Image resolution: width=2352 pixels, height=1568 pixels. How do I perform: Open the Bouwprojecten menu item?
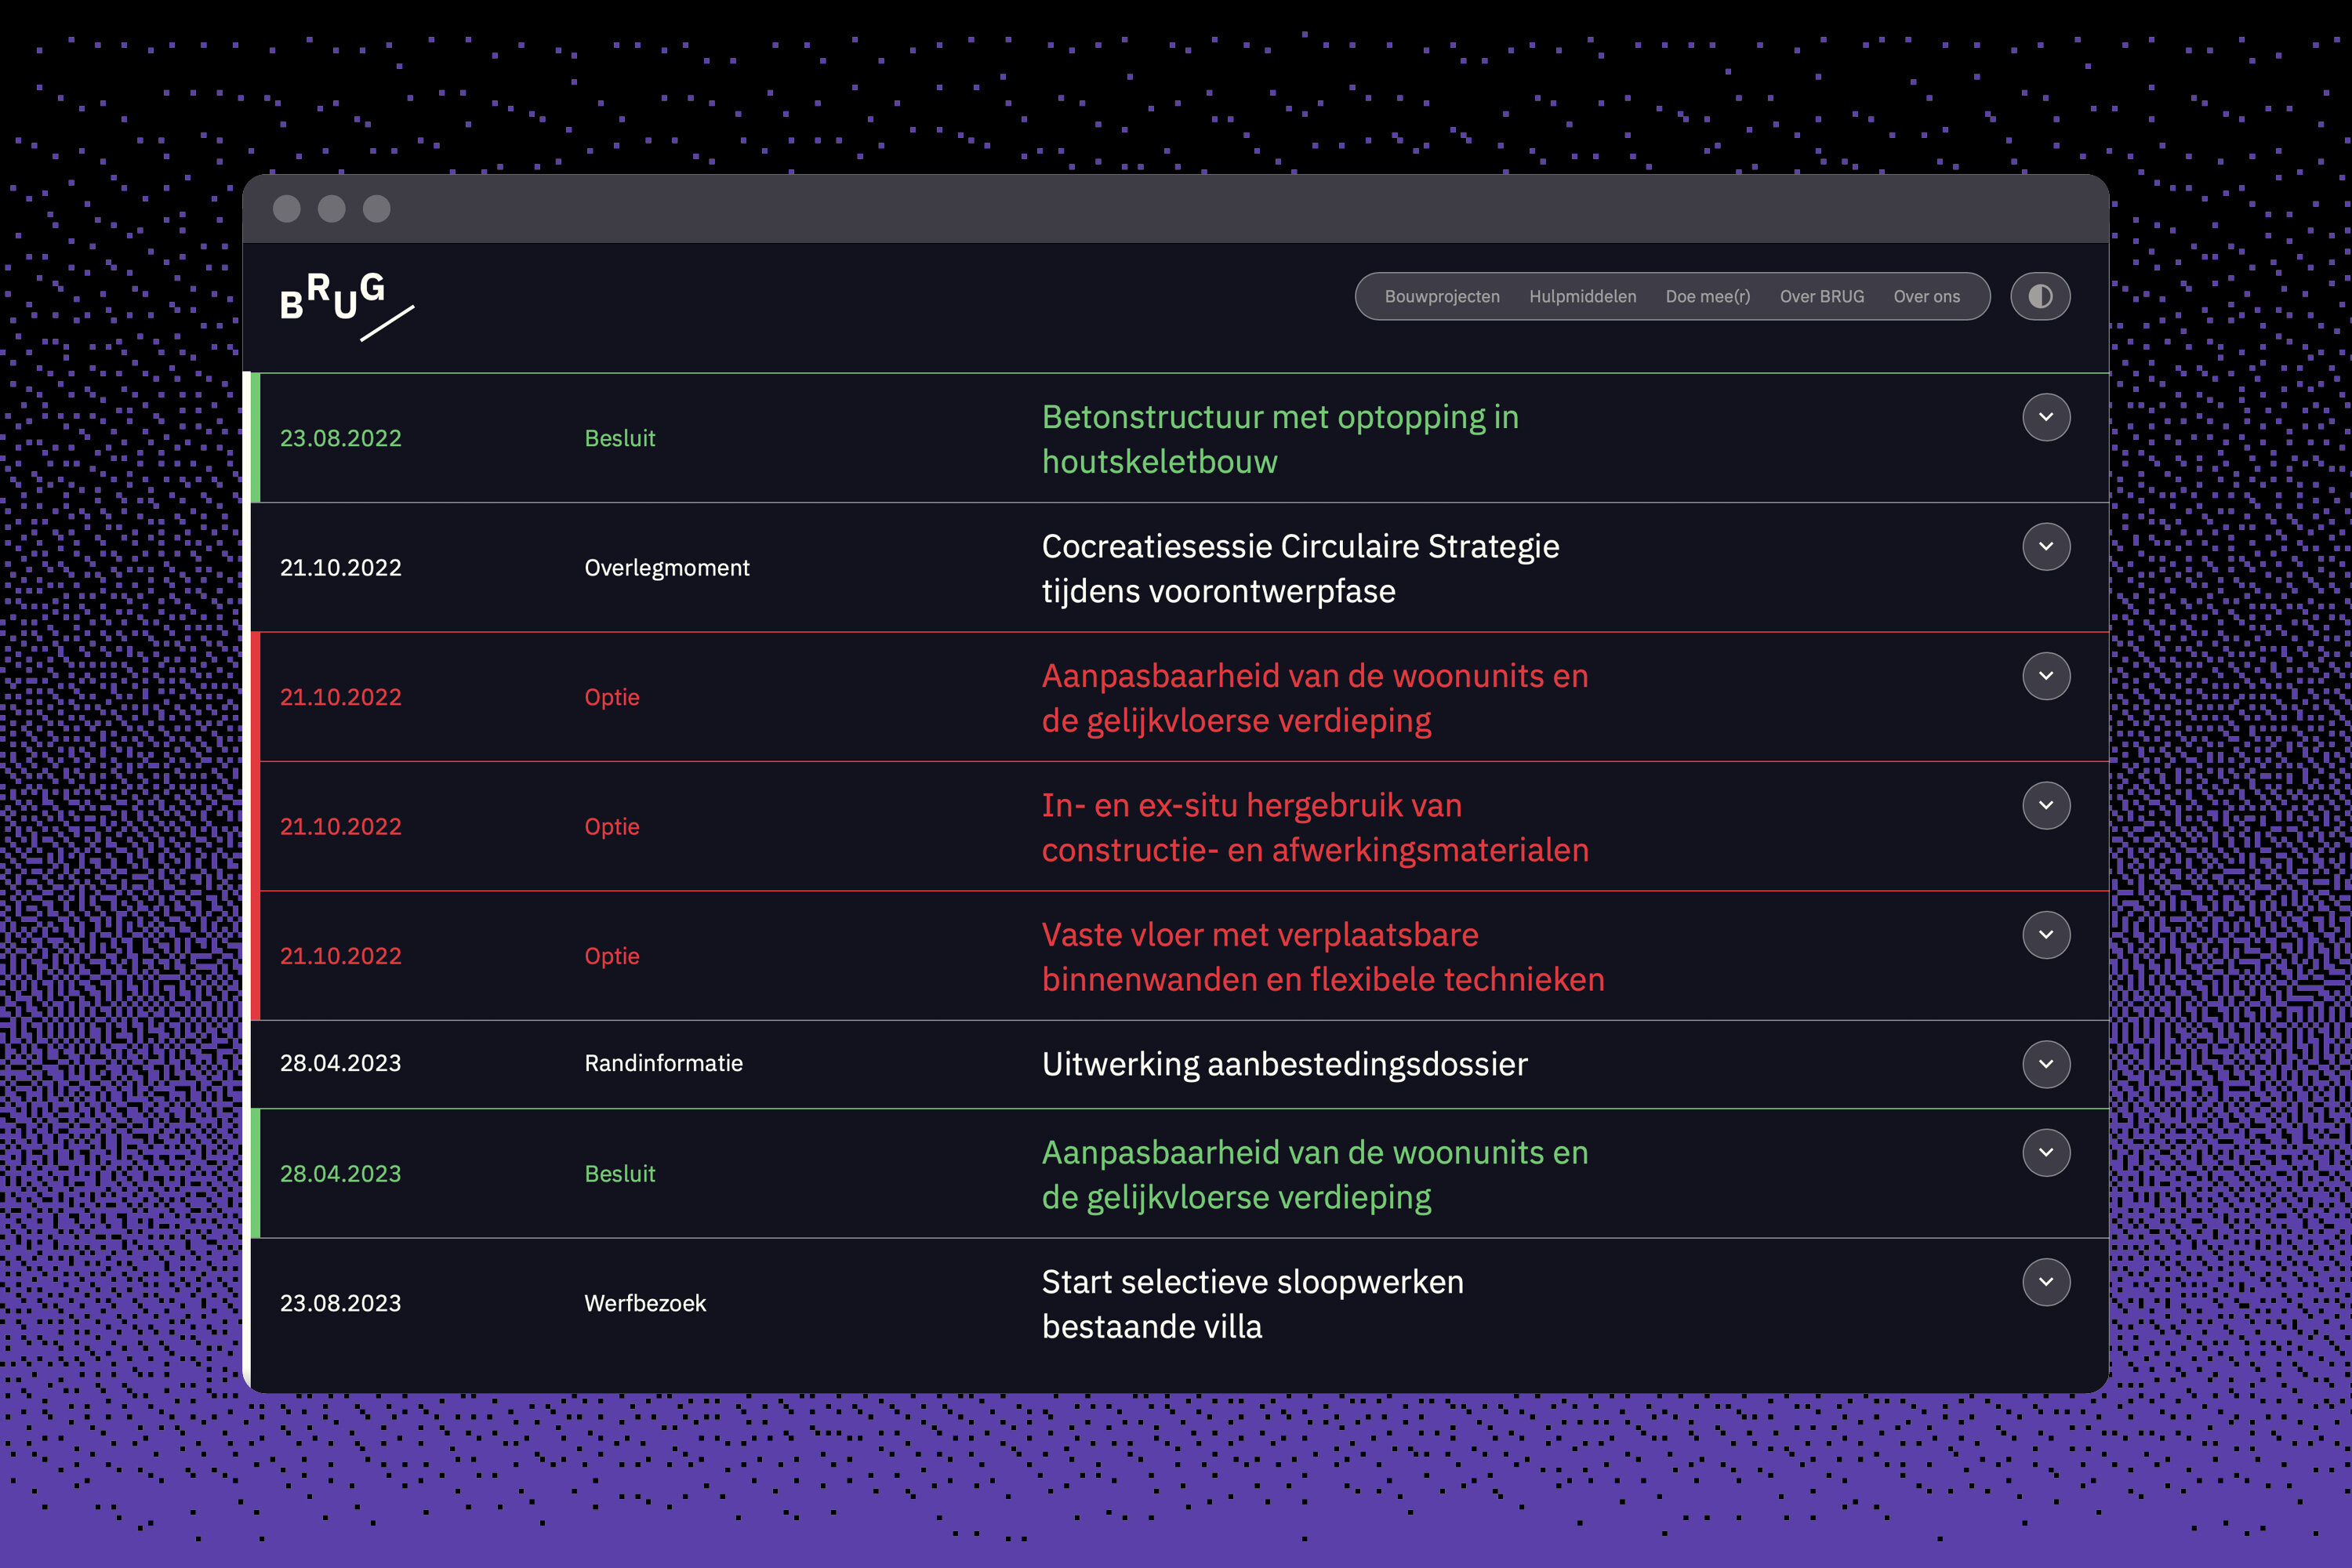pos(1442,296)
